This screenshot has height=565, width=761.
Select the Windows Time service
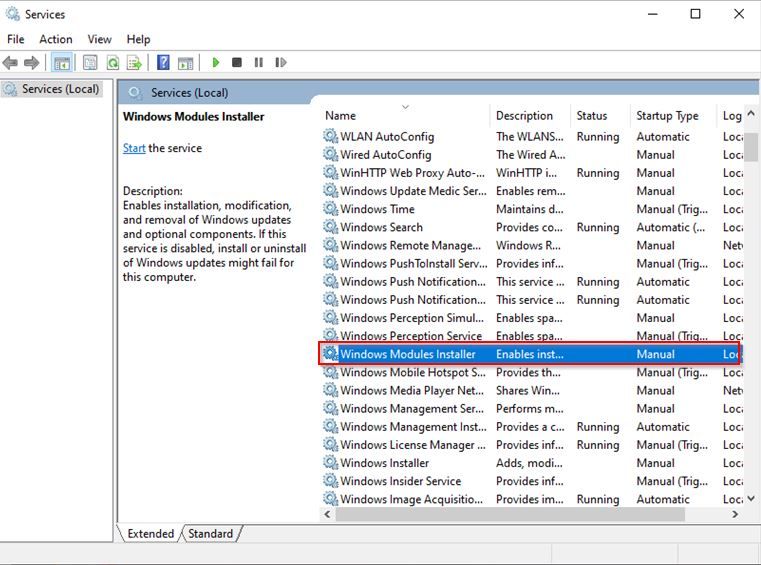tap(532, 209)
